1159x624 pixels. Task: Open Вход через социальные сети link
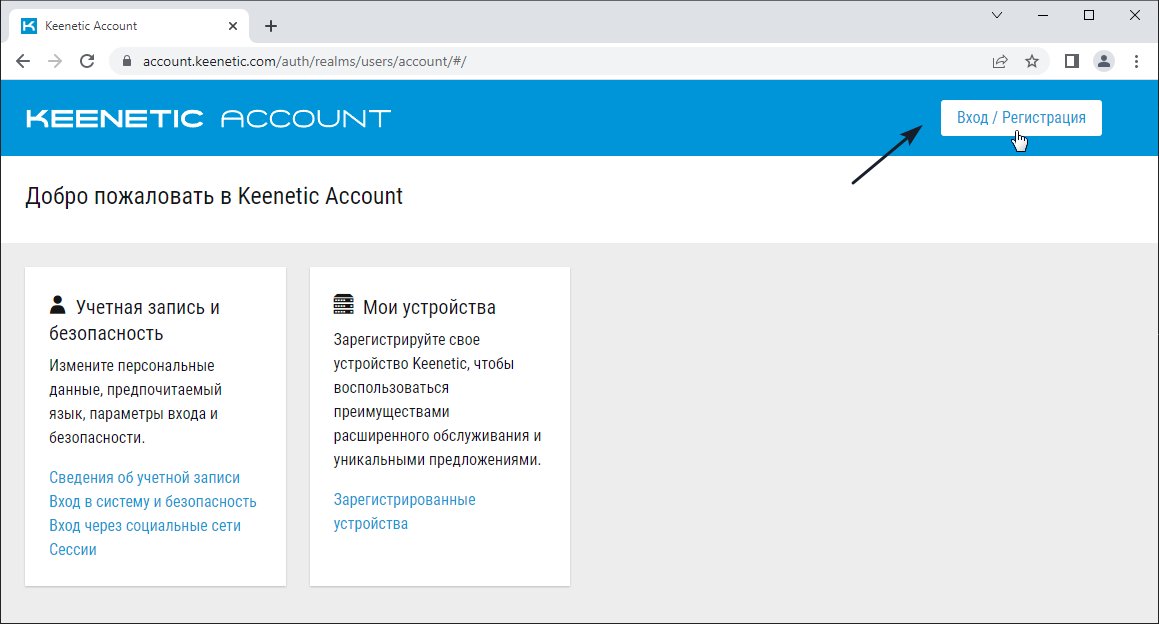coord(145,526)
